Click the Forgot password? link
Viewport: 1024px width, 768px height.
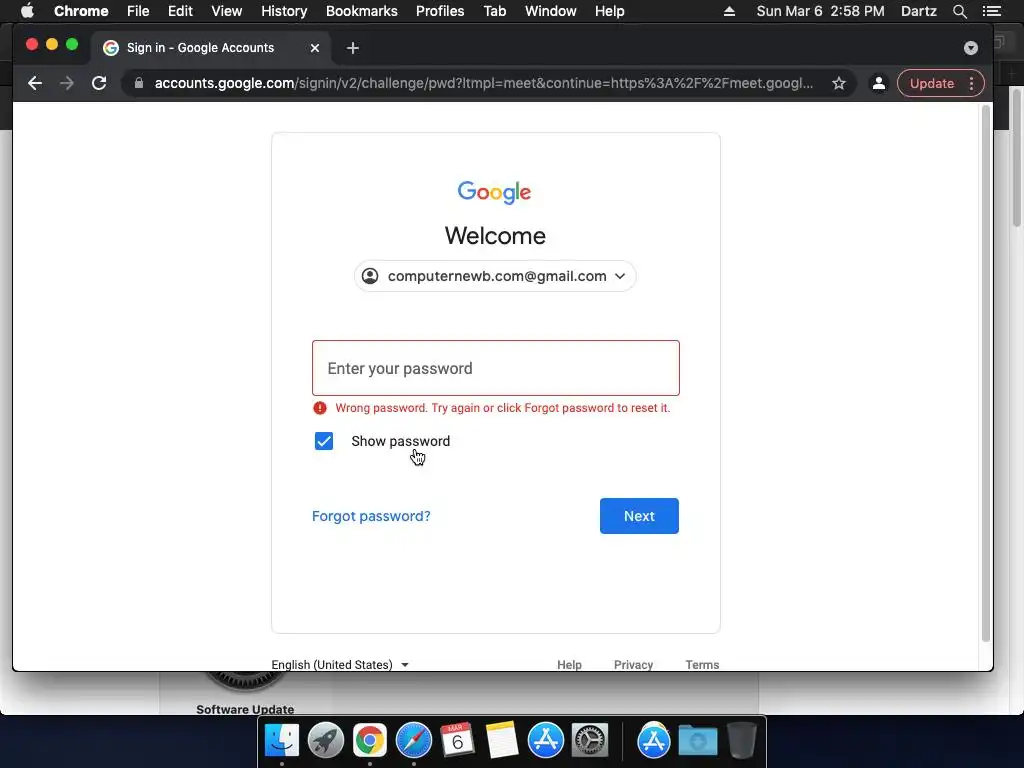coord(371,516)
